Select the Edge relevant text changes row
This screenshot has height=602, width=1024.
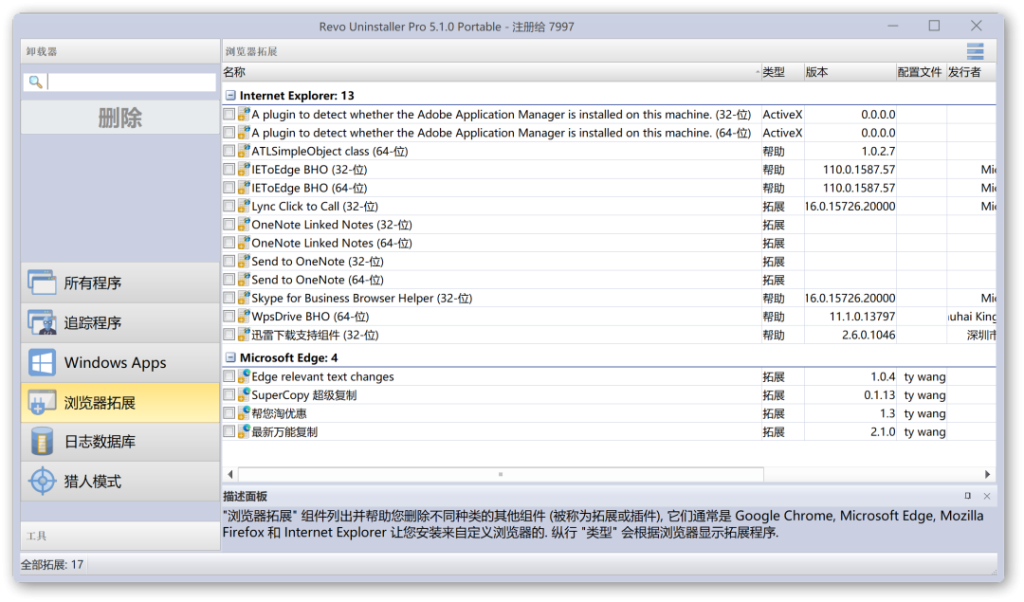point(609,376)
